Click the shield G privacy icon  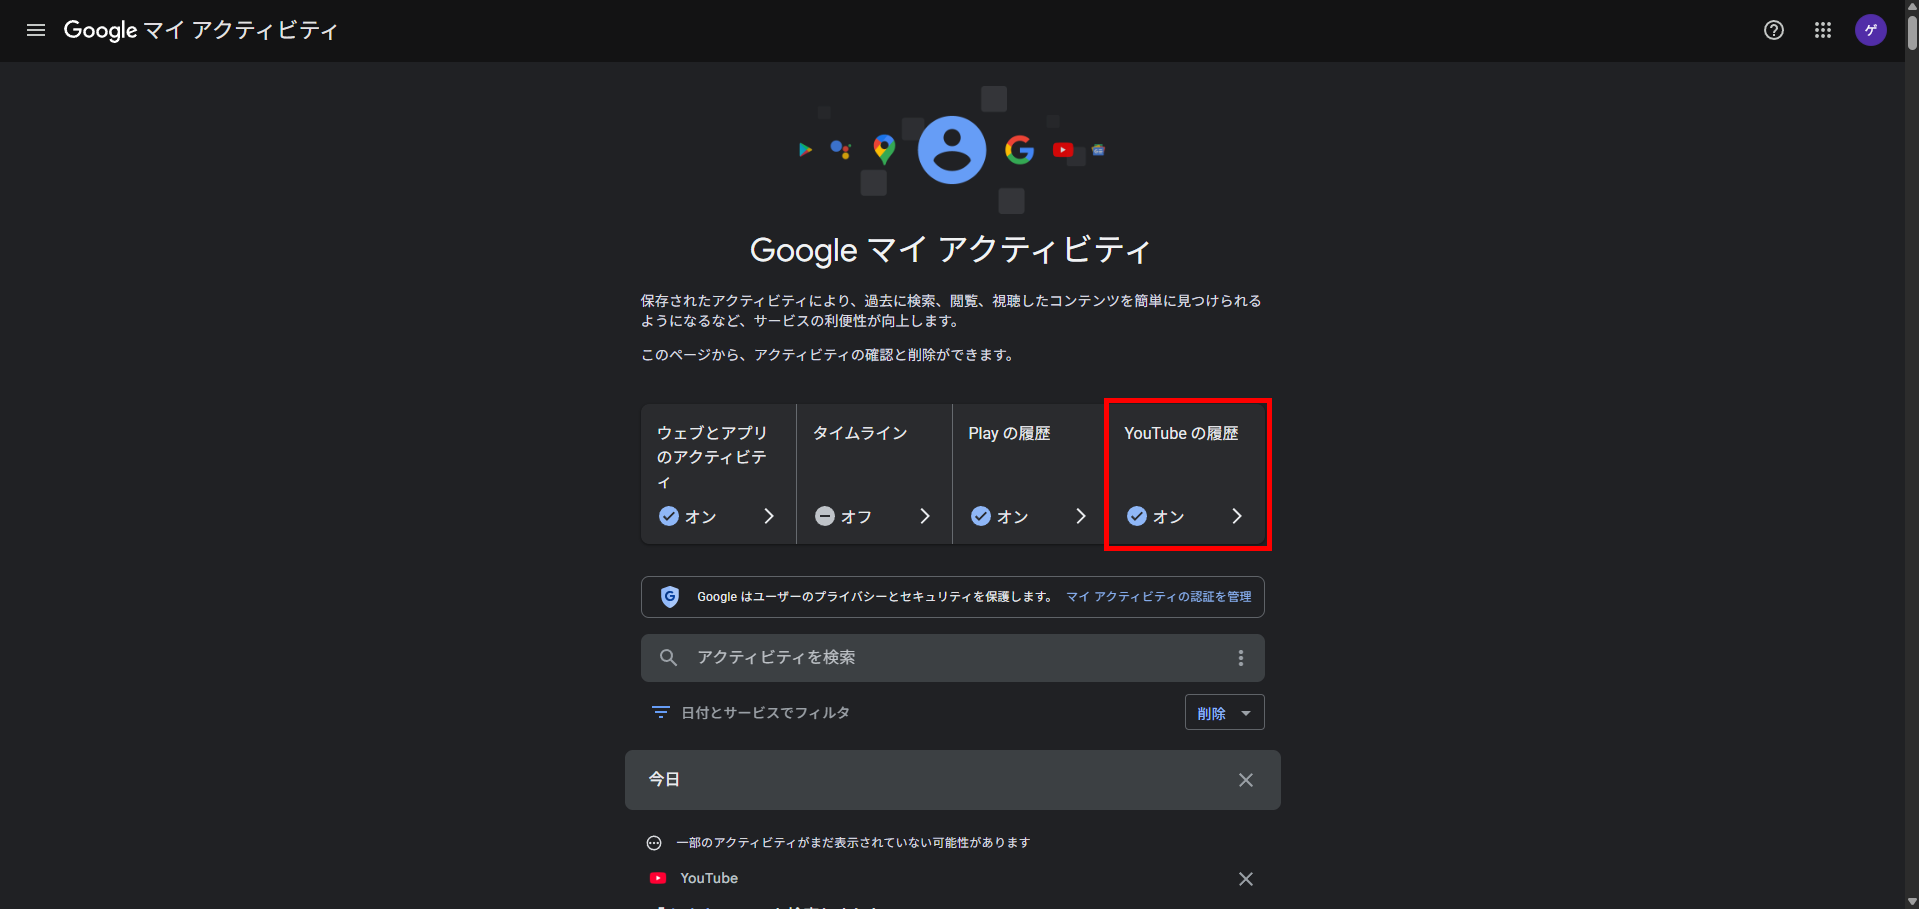pyautogui.click(x=670, y=597)
